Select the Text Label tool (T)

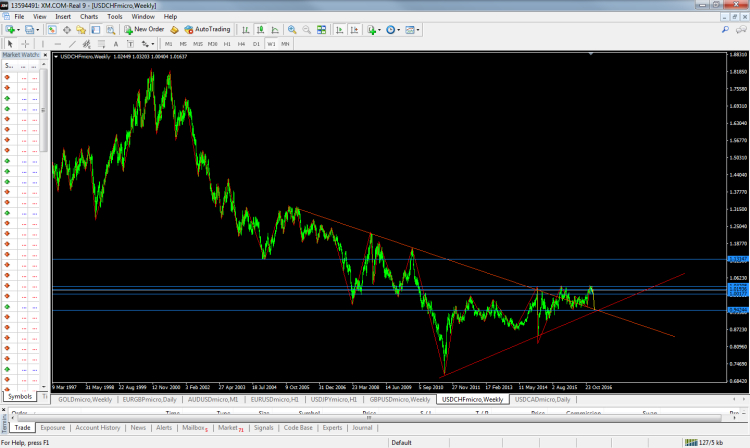[x=130, y=44]
